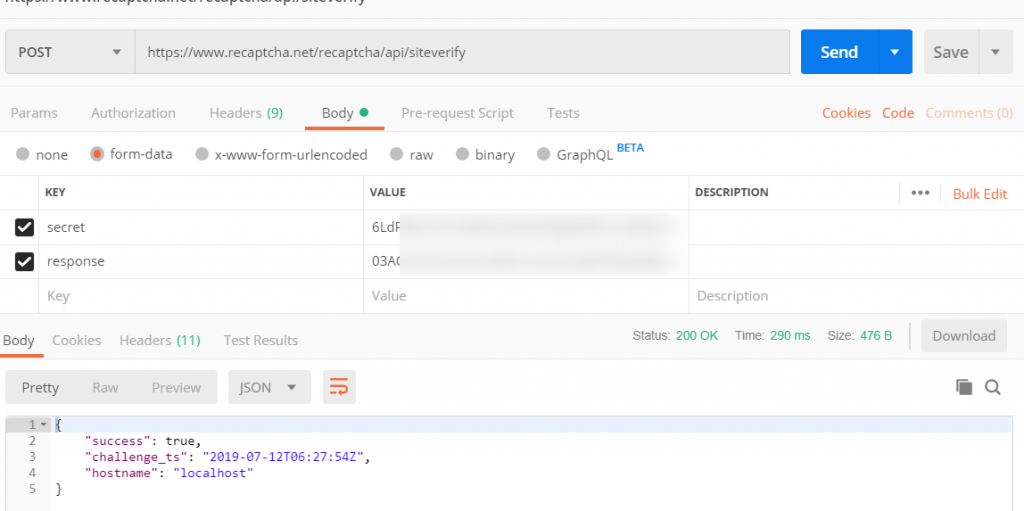
Task: Expand the Save options dropdown arrow
Action: (994, 52)
